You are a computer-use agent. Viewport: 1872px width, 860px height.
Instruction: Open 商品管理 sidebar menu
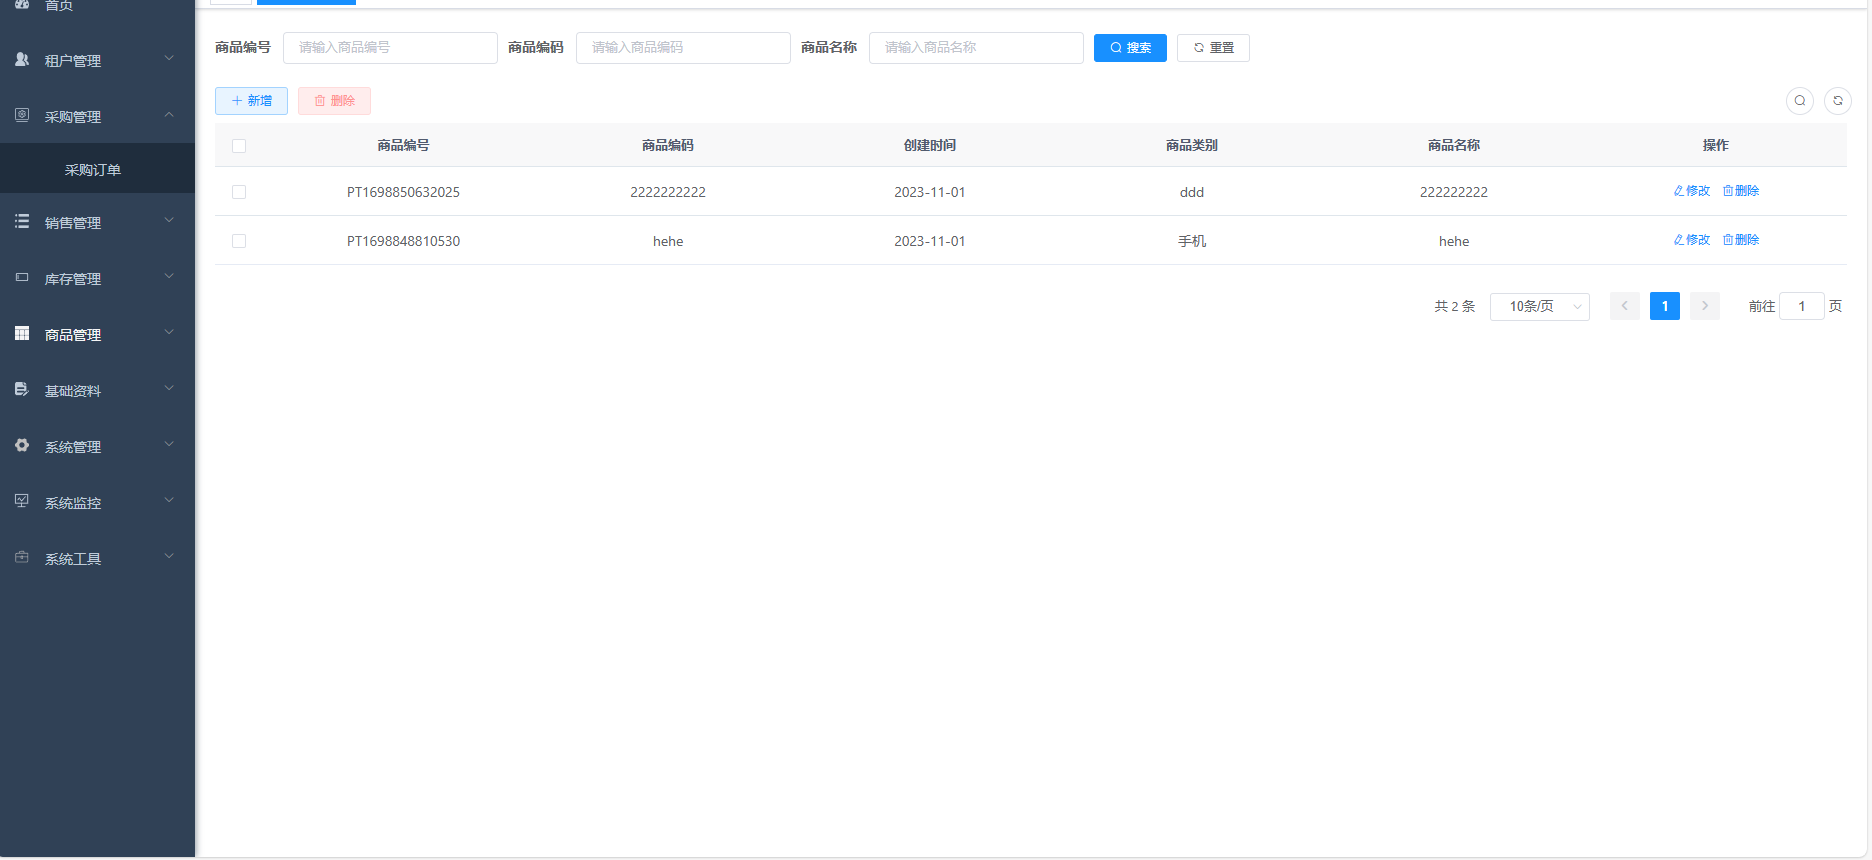tap(97, 334)
